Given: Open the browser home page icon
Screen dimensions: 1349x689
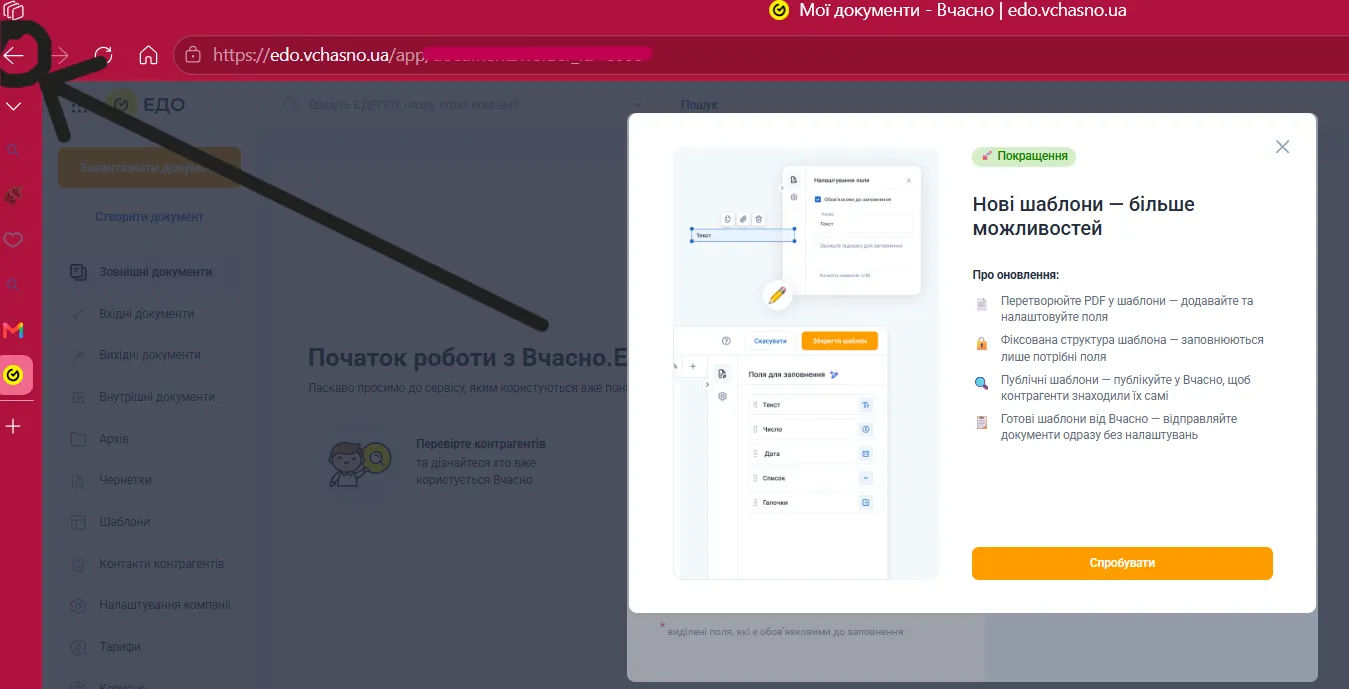Looking at the screenshot, I should pos(148,56).
